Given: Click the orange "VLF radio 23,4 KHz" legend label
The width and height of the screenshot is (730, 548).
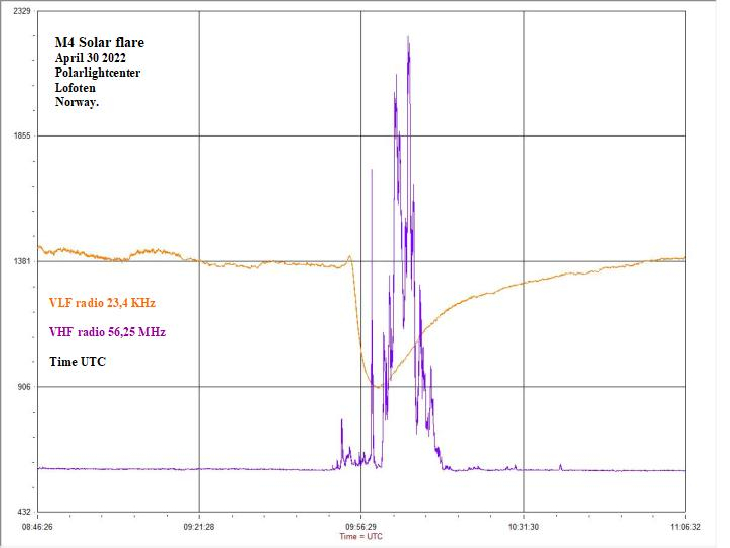Looking at the screenshot, I should (102, 302).
